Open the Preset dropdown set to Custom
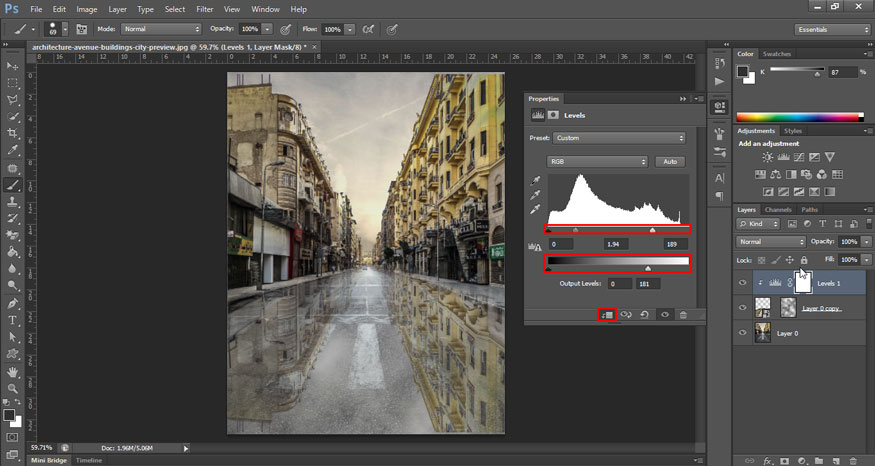Image resolution: width=875 pixels, height=466 pixels. pos(619,138)
